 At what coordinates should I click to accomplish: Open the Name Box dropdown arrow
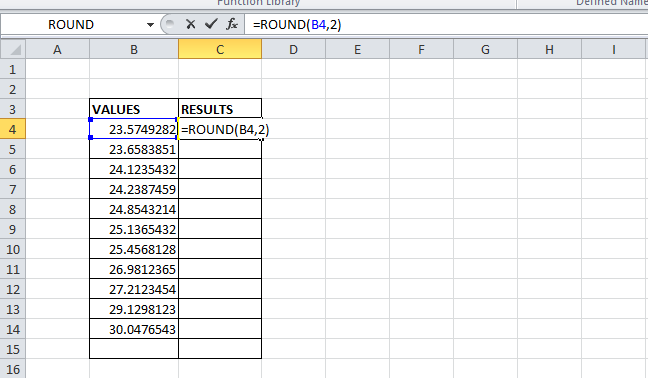pos(150,25)
